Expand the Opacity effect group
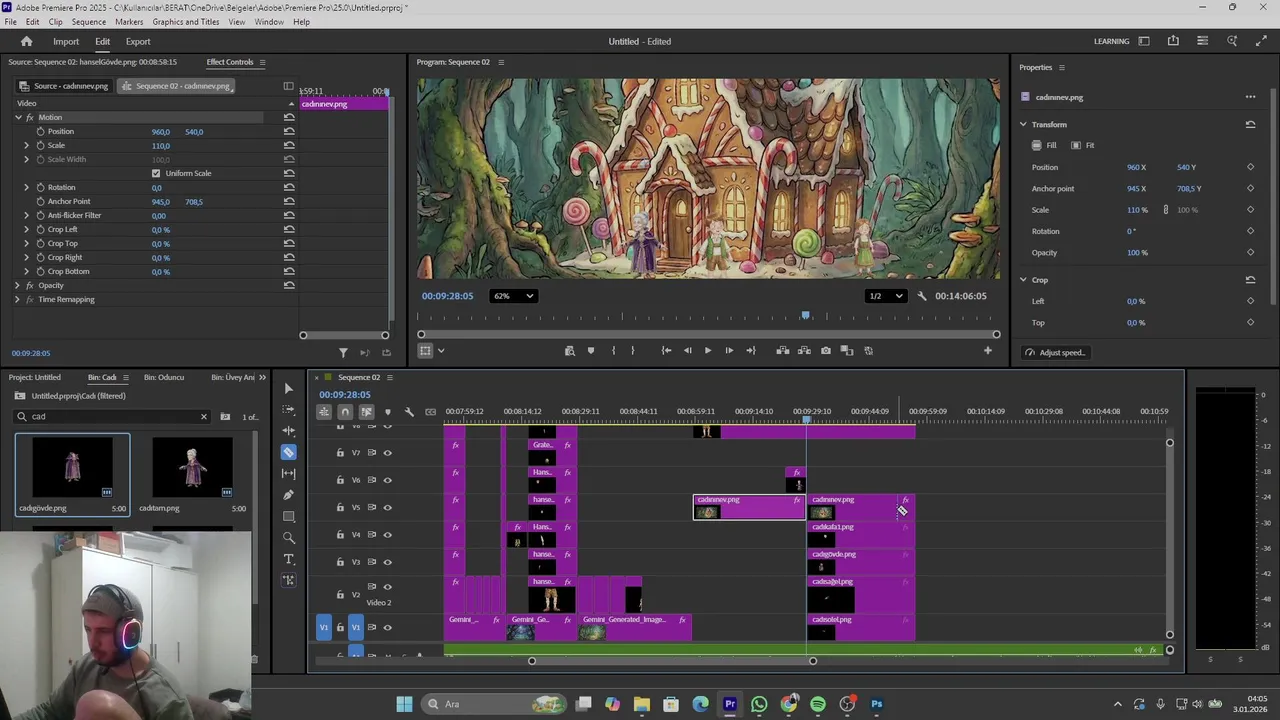 pyautogui.click(x=18, y=285)
